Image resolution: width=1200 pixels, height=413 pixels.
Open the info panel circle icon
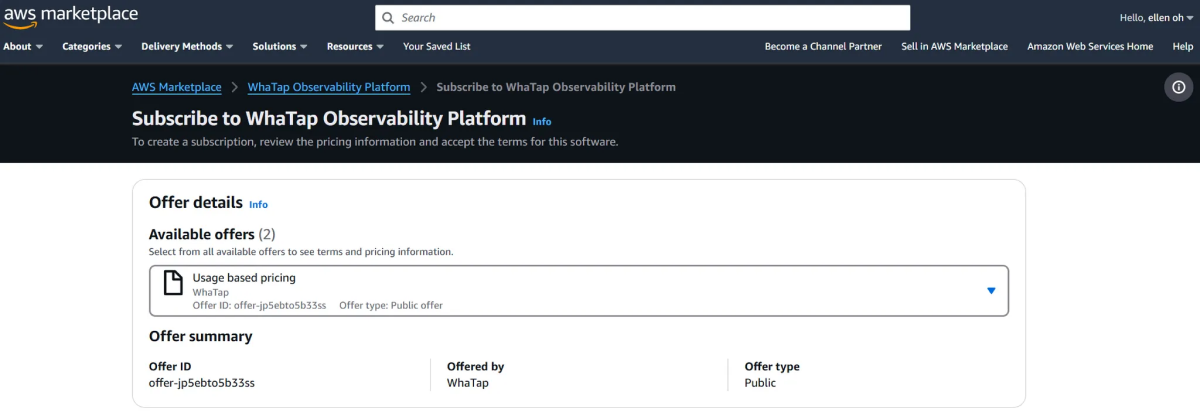coord(1178,87)
